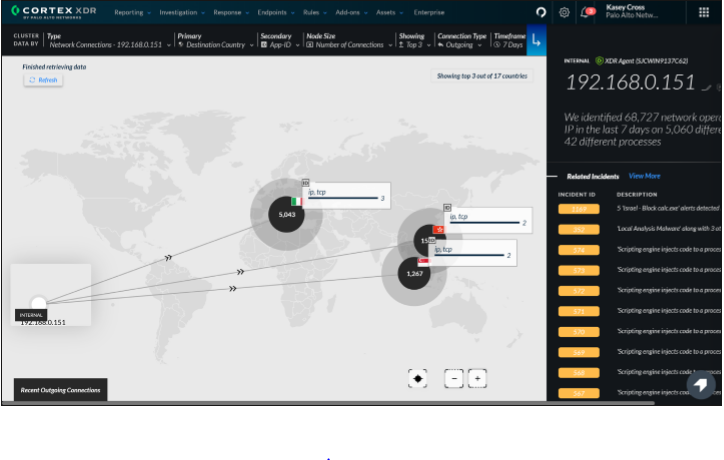Open incident 570

(579, 332)
